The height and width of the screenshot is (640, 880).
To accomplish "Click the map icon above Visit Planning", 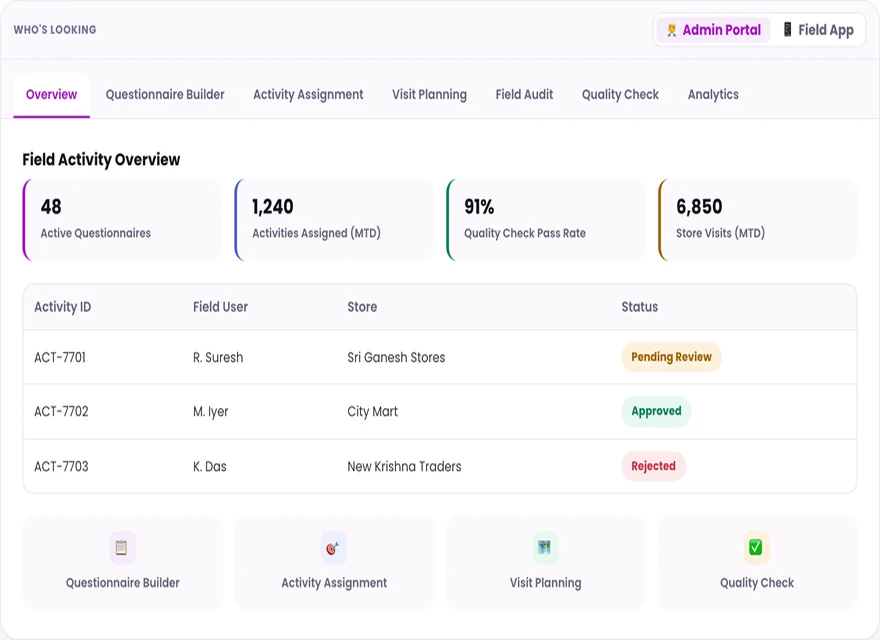I will (545, 547).
